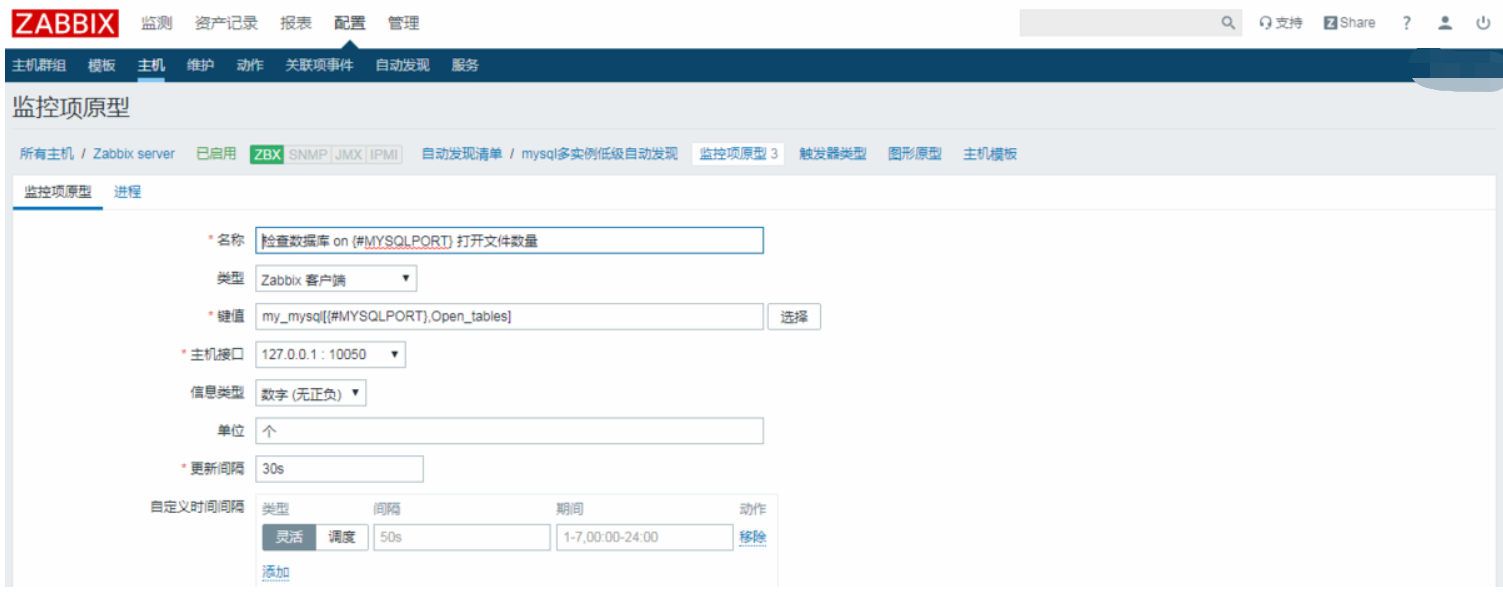1503x609 pixels.
Task: Go to 动作 submenu
Action: (250, 65)
